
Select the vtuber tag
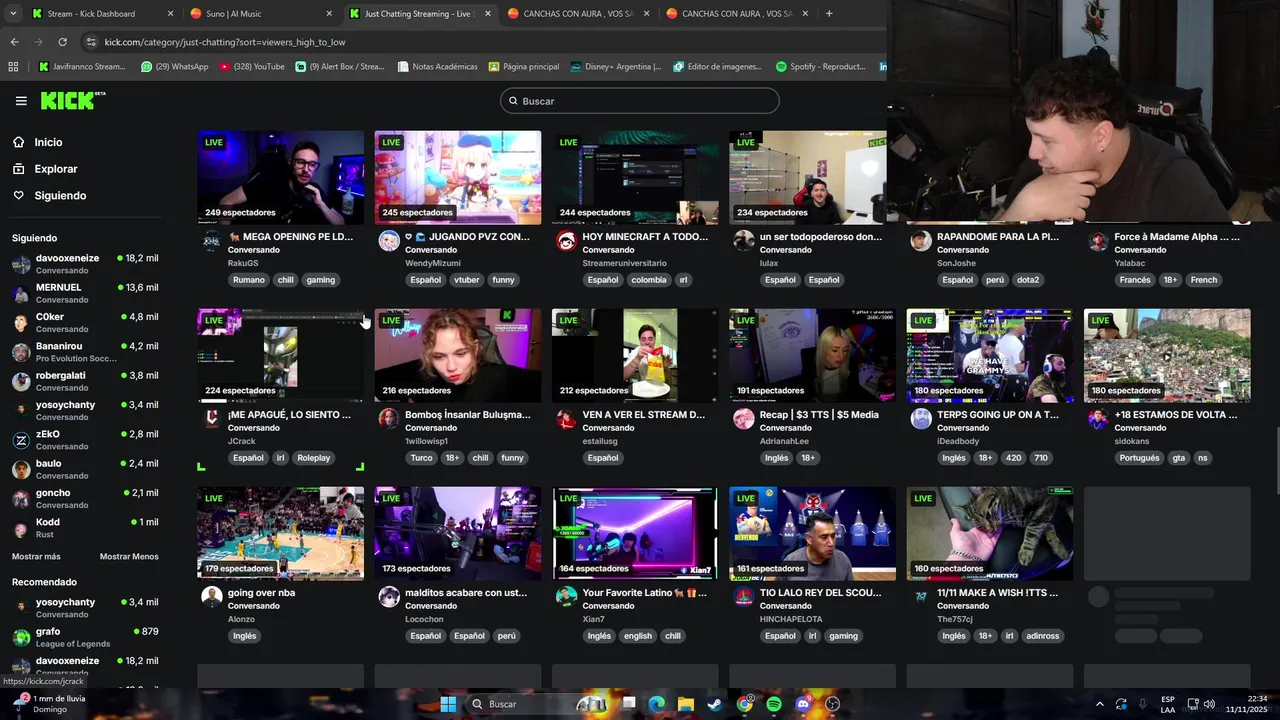(x=466, y=280)
